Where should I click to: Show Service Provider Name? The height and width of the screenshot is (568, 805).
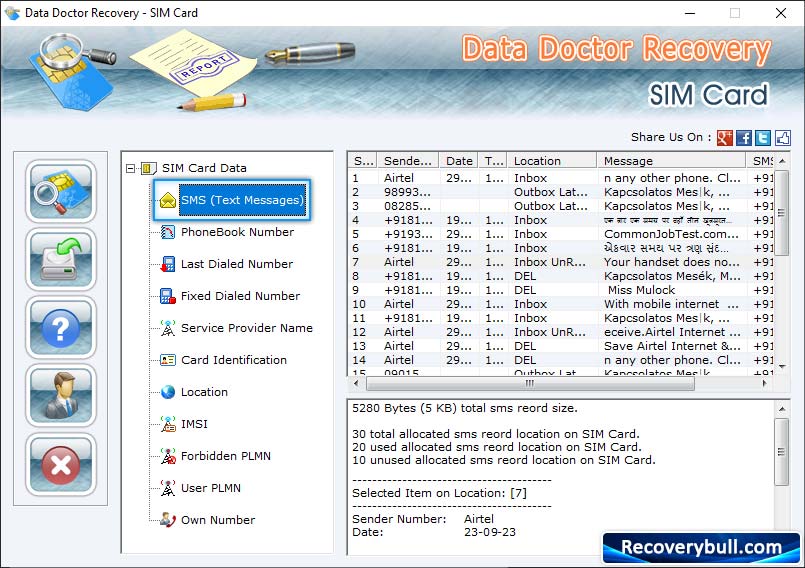tap(246, 328)
